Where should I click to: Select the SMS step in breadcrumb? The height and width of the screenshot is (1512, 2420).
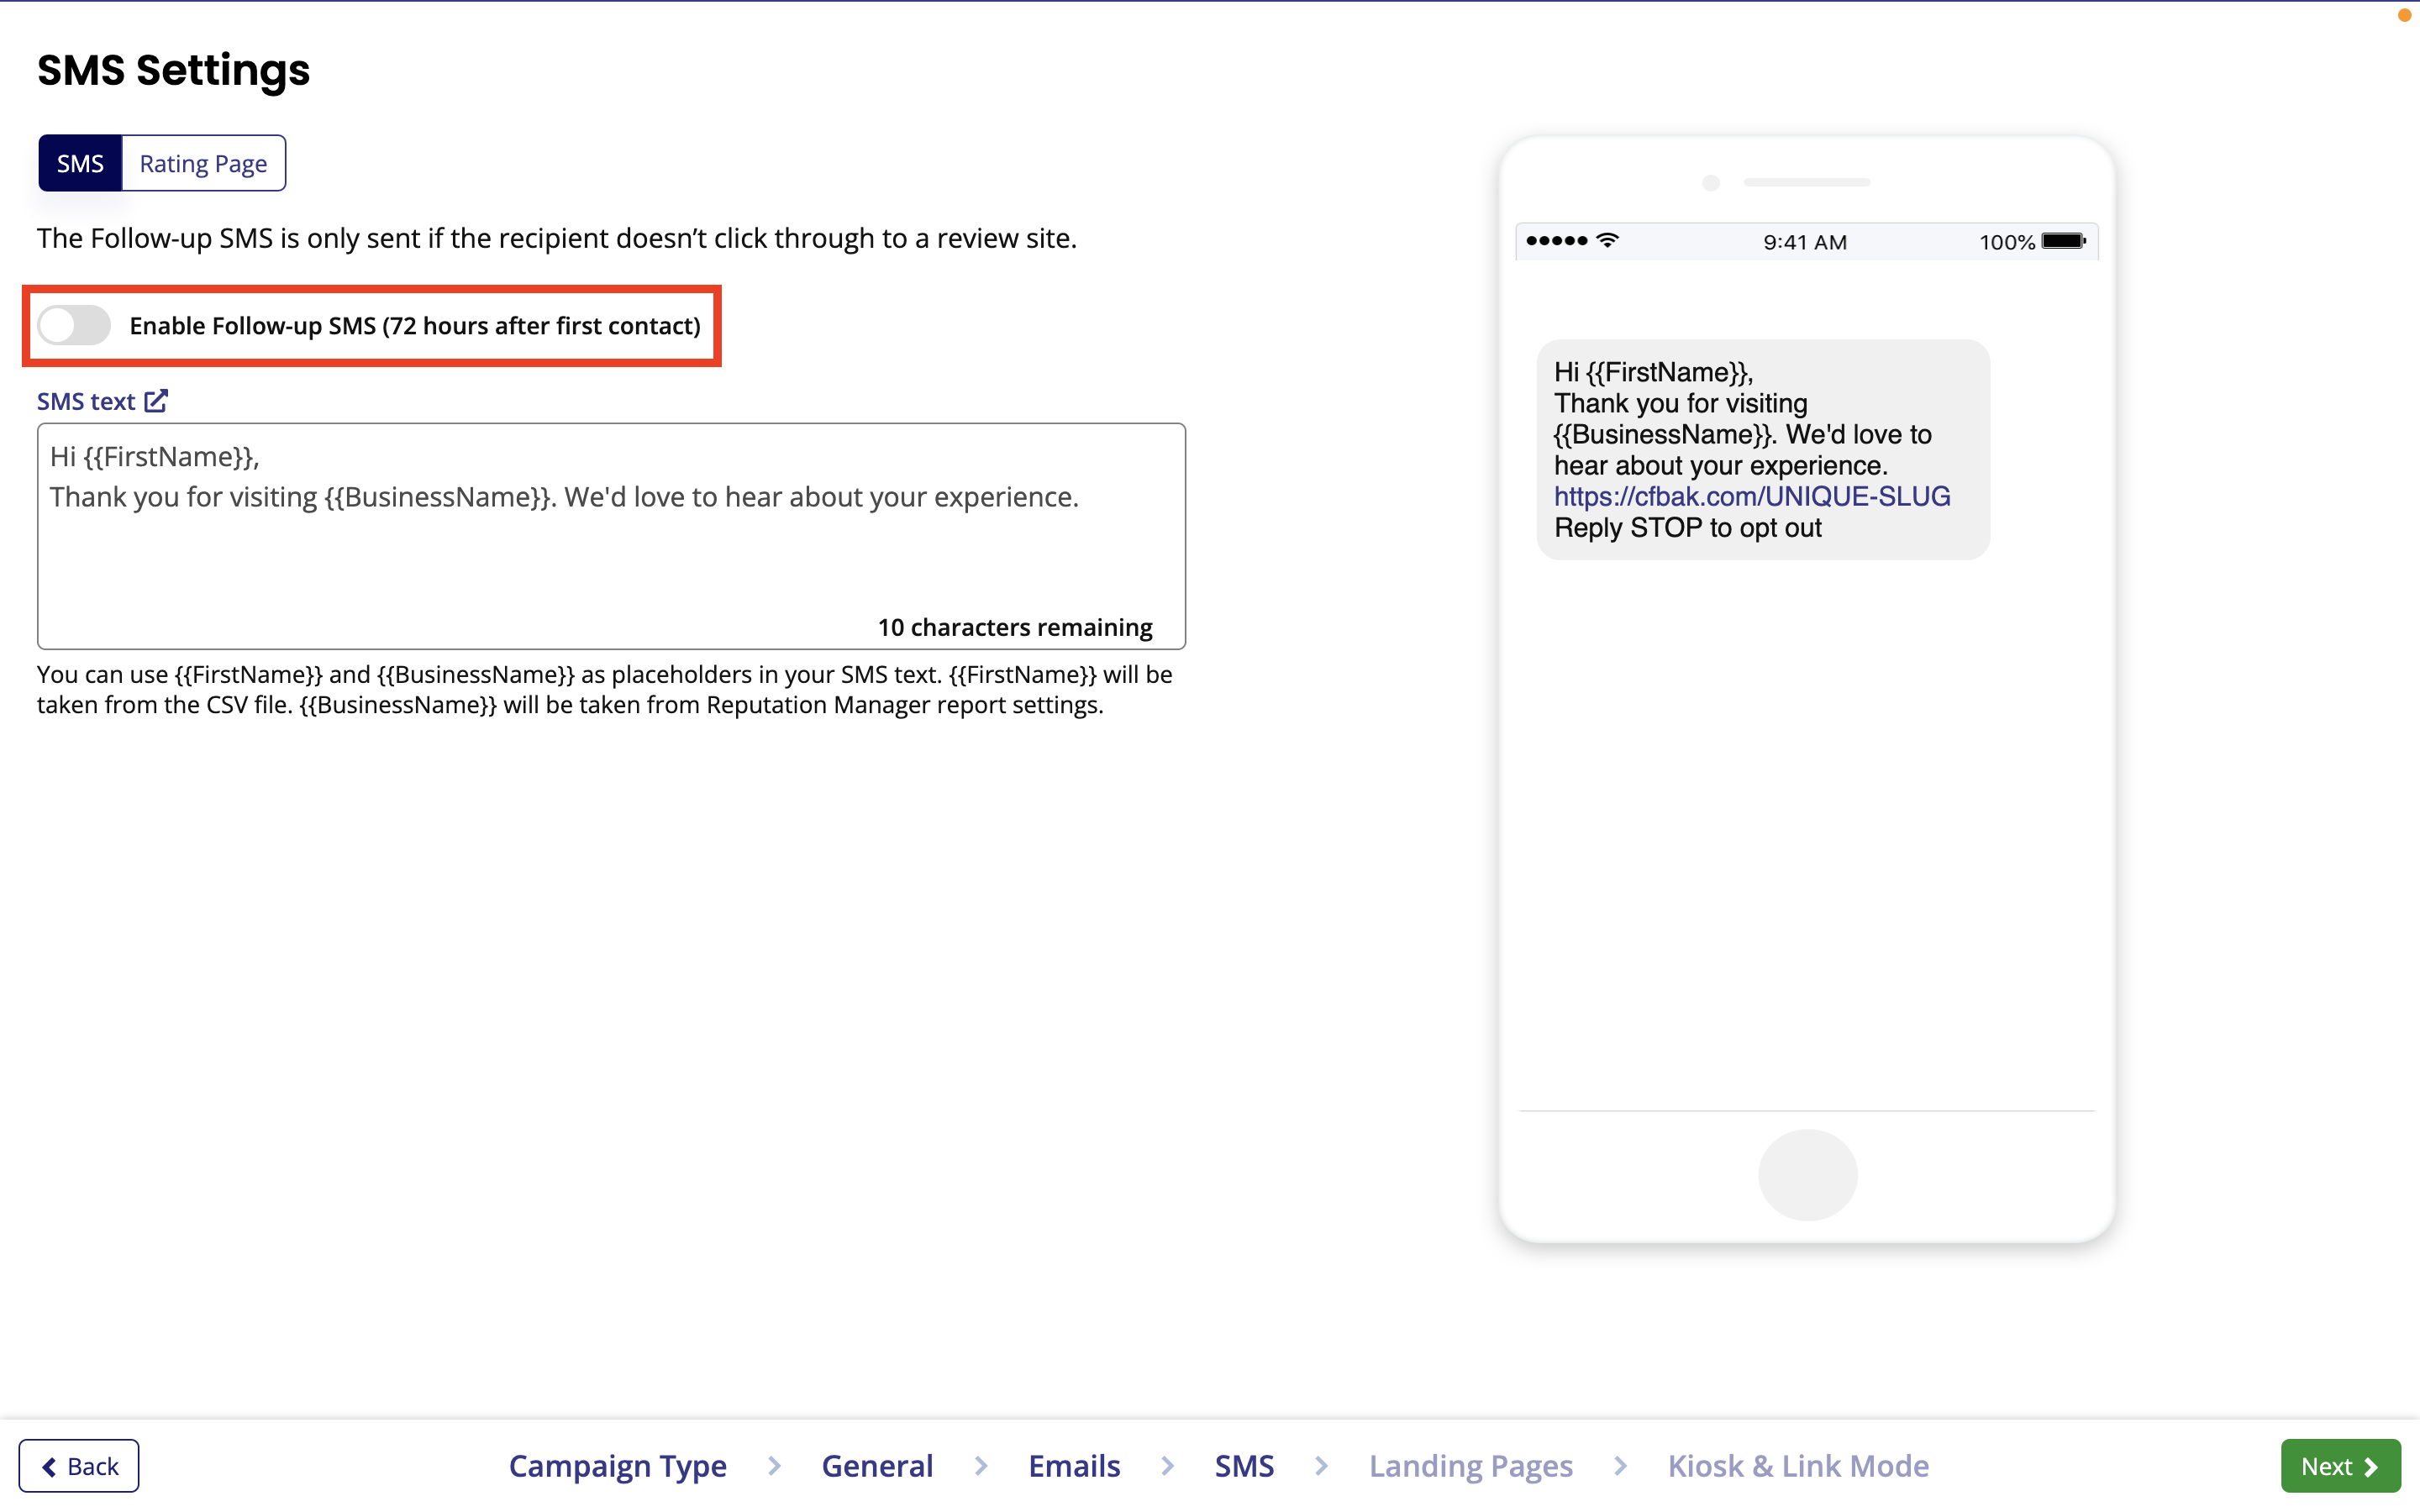[x=1244, y=1466]
